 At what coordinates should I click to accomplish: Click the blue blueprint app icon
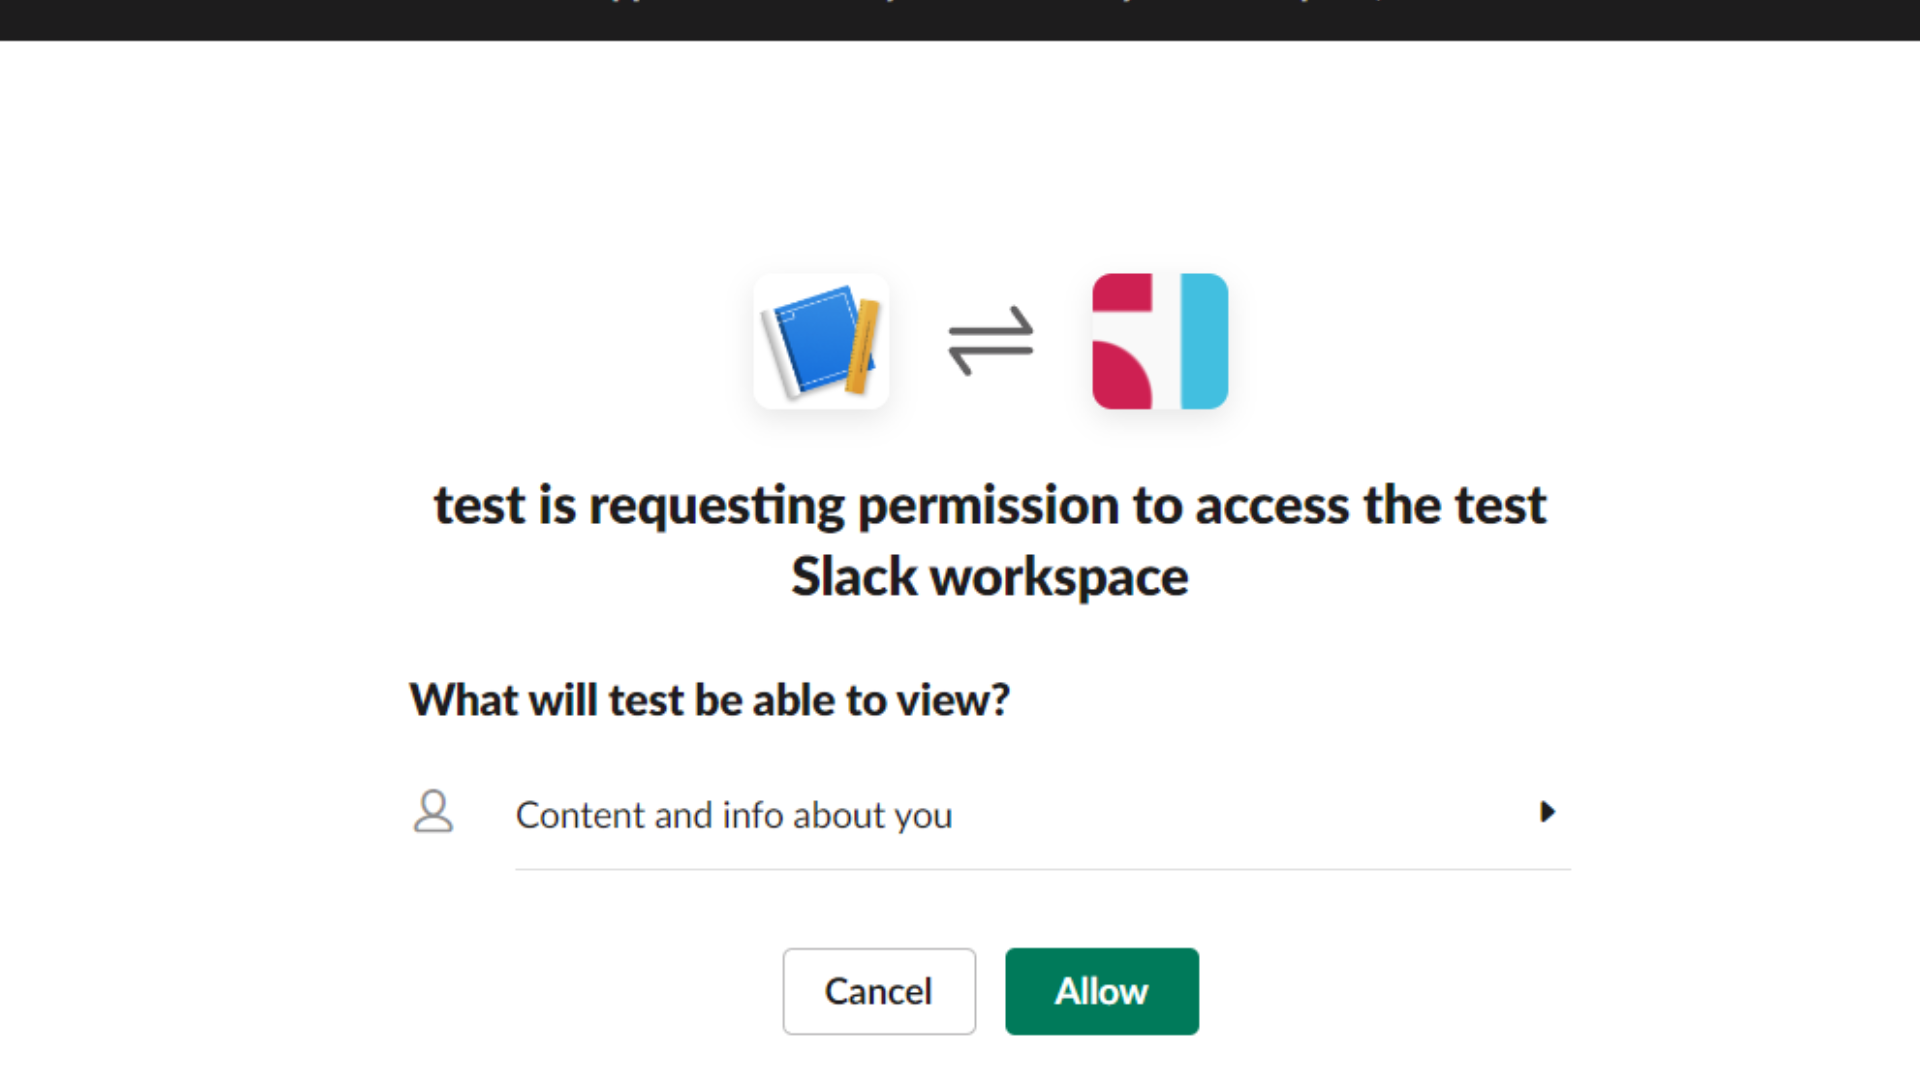coord(822,341)
